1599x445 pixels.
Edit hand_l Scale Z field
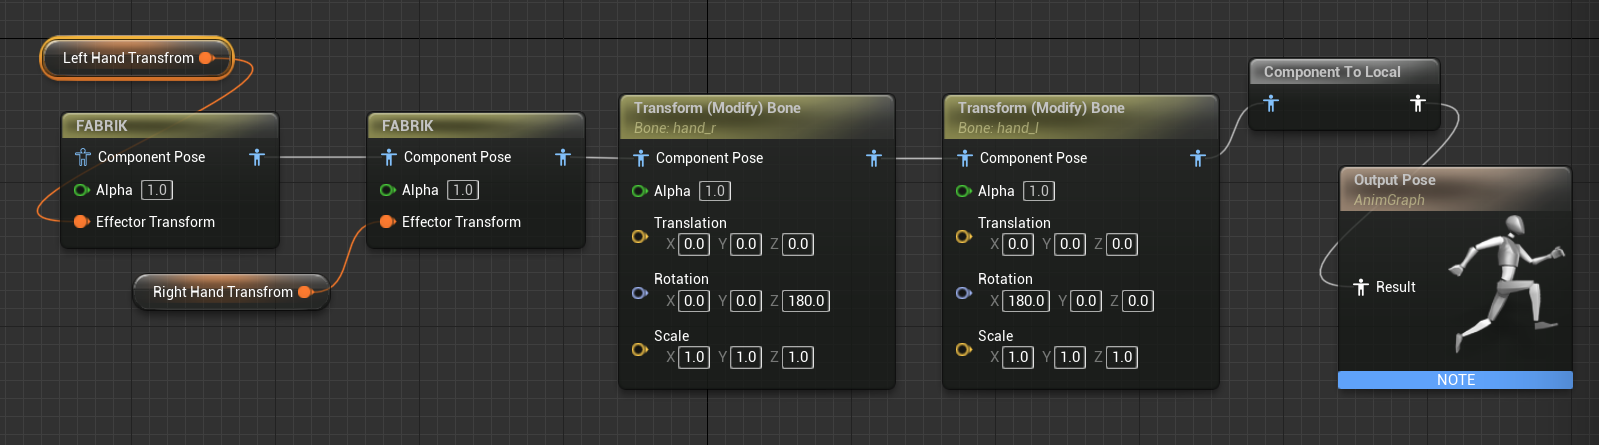1122,357
